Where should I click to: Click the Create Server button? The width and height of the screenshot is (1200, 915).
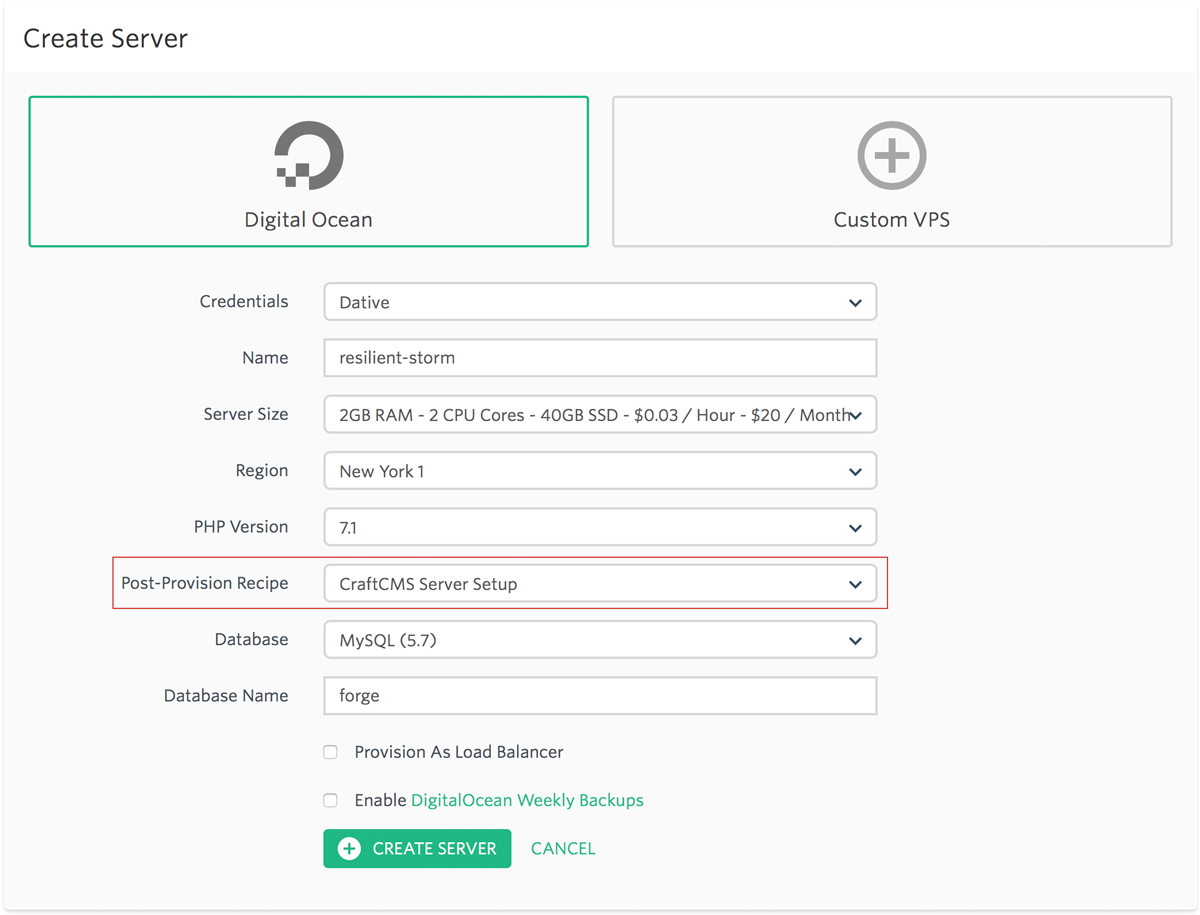click(417, 848)
